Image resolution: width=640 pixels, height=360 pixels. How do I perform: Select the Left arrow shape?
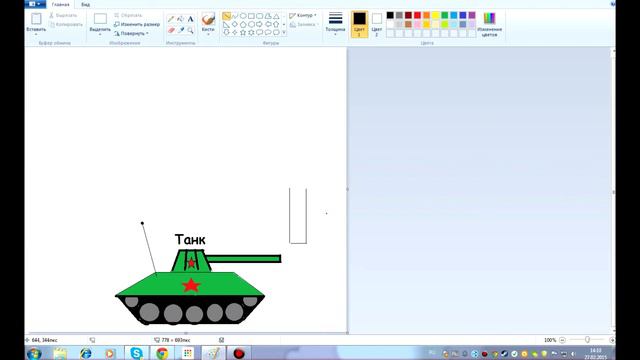tap(268, 24)
